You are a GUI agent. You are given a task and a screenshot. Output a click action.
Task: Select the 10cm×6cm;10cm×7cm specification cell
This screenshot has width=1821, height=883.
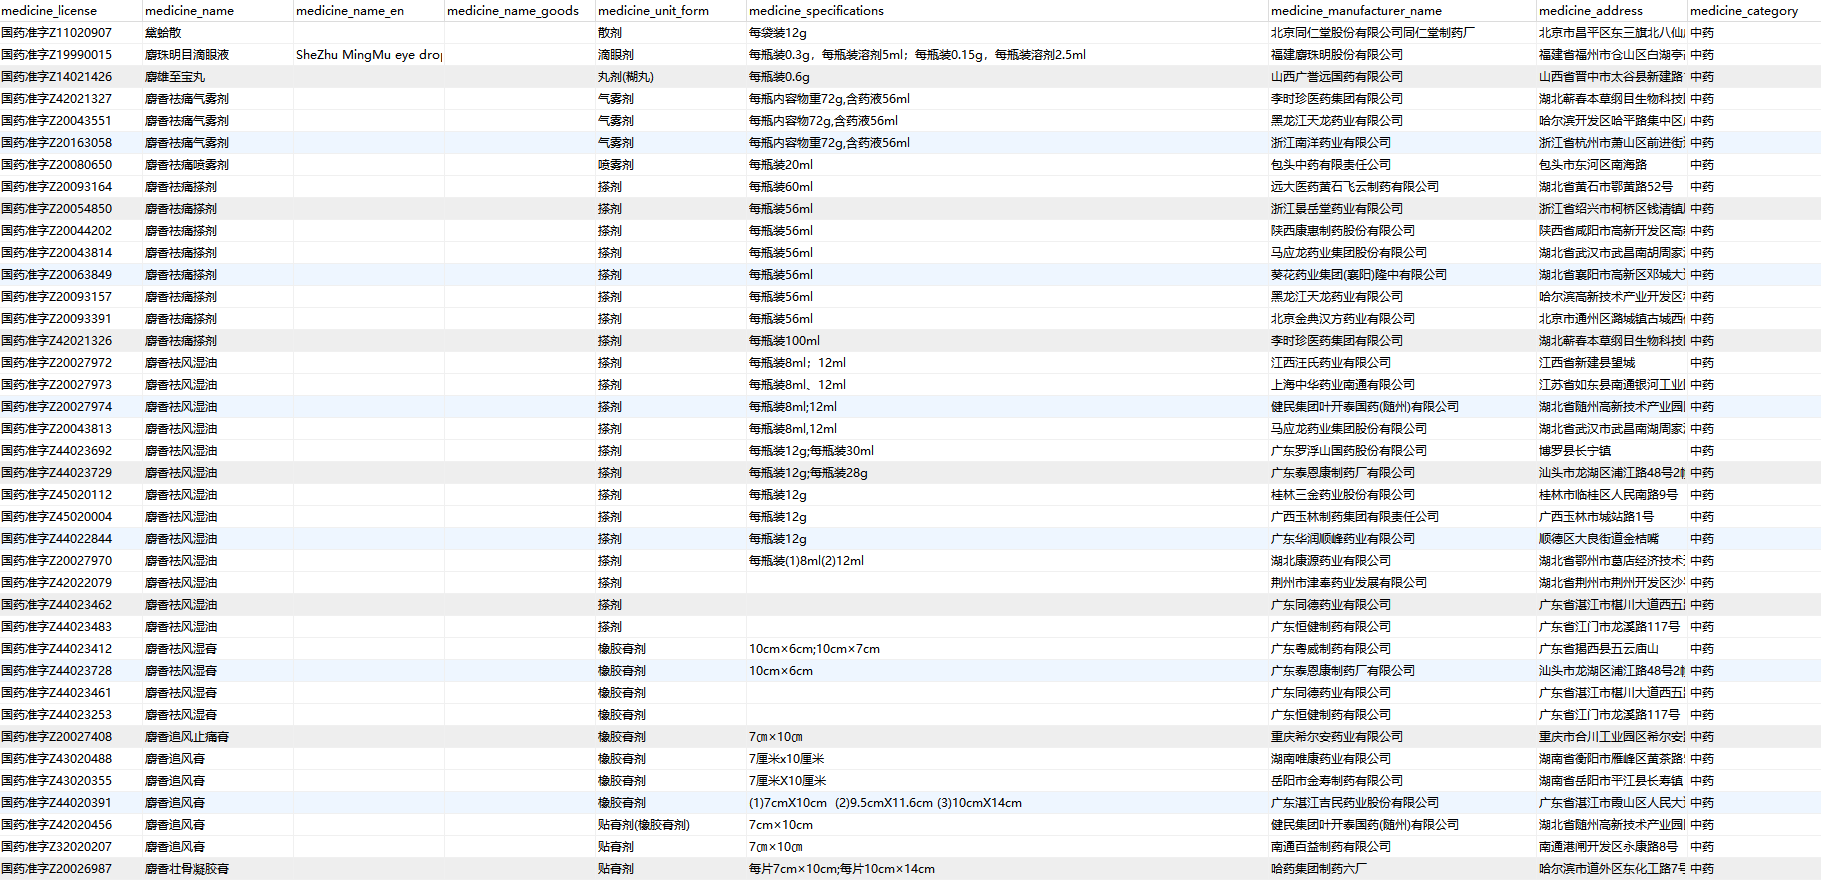tap(814, 649)
